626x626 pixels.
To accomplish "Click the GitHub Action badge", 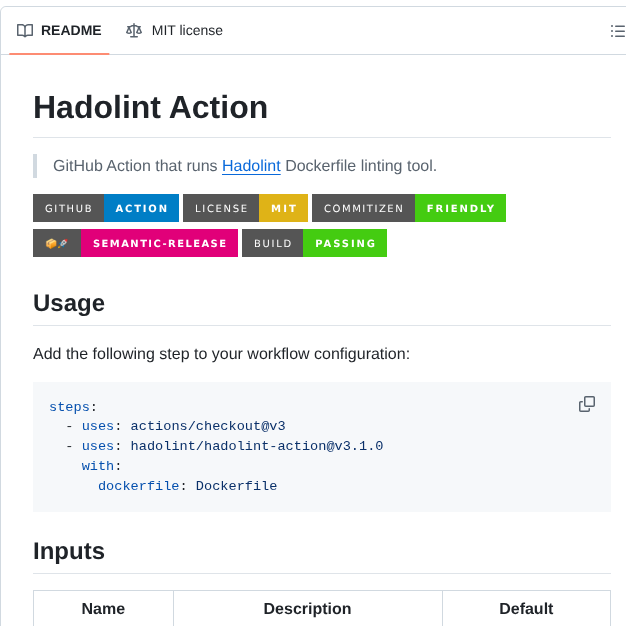I will [106, 208].
